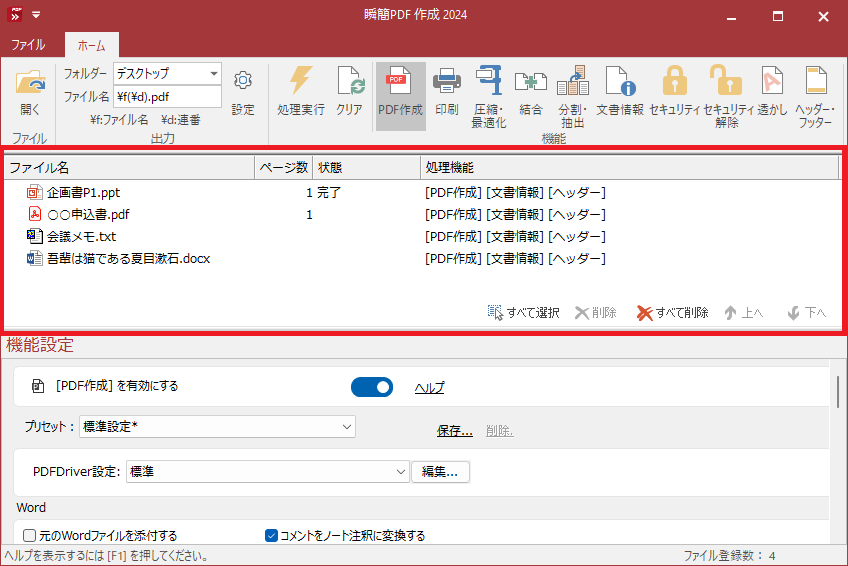The width and height of the screenshot is (848, 566).
Task: Click the settings panel vertical scrollbar
Action: (837, 392)
